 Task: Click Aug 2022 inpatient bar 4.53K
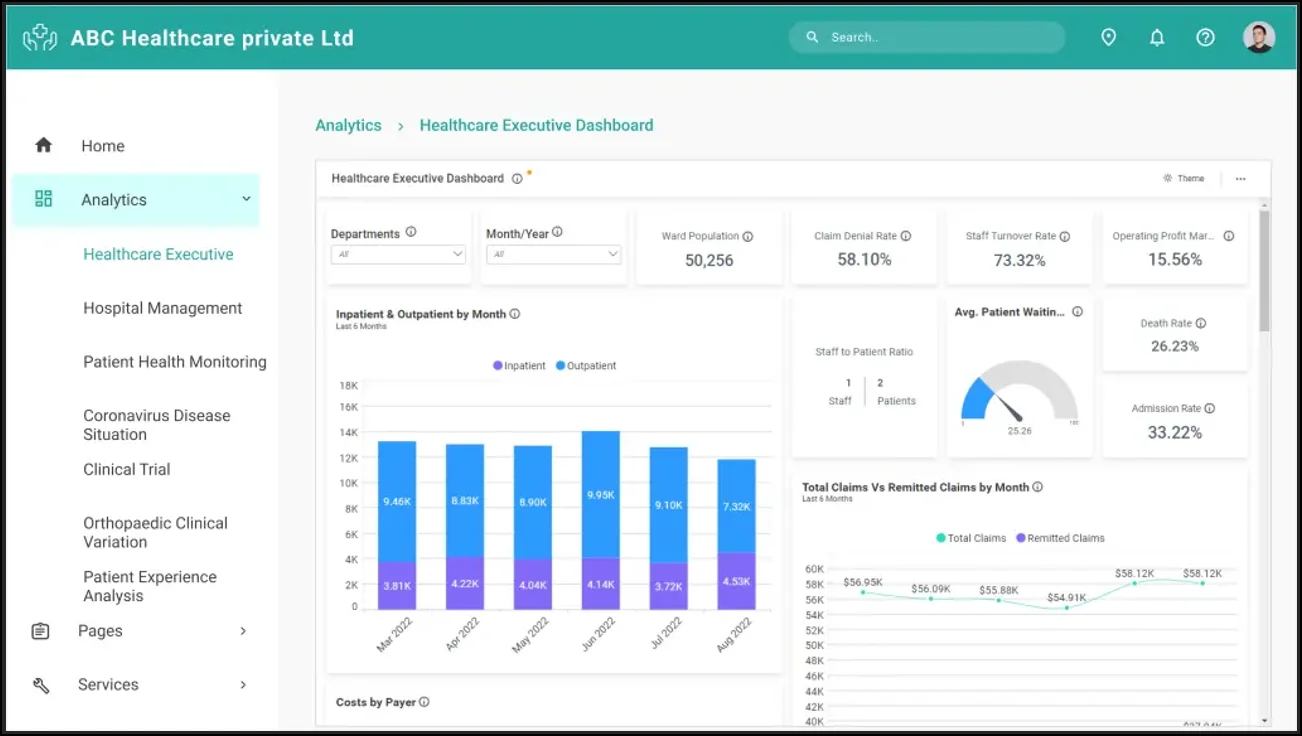click(x=737, y=581)
